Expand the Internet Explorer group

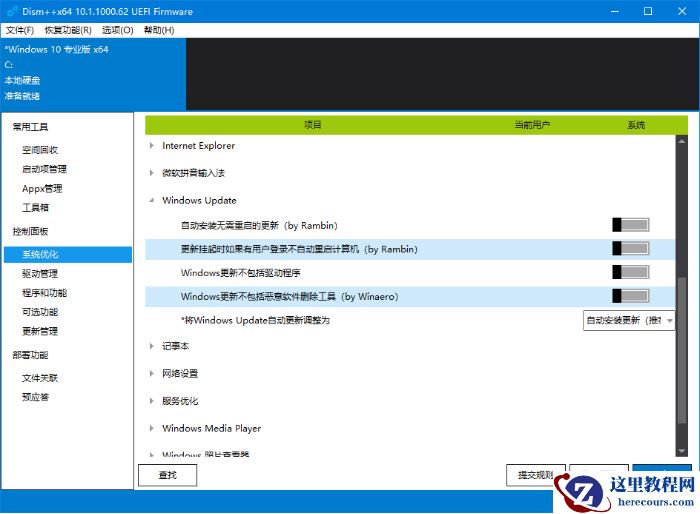point(152,146)
